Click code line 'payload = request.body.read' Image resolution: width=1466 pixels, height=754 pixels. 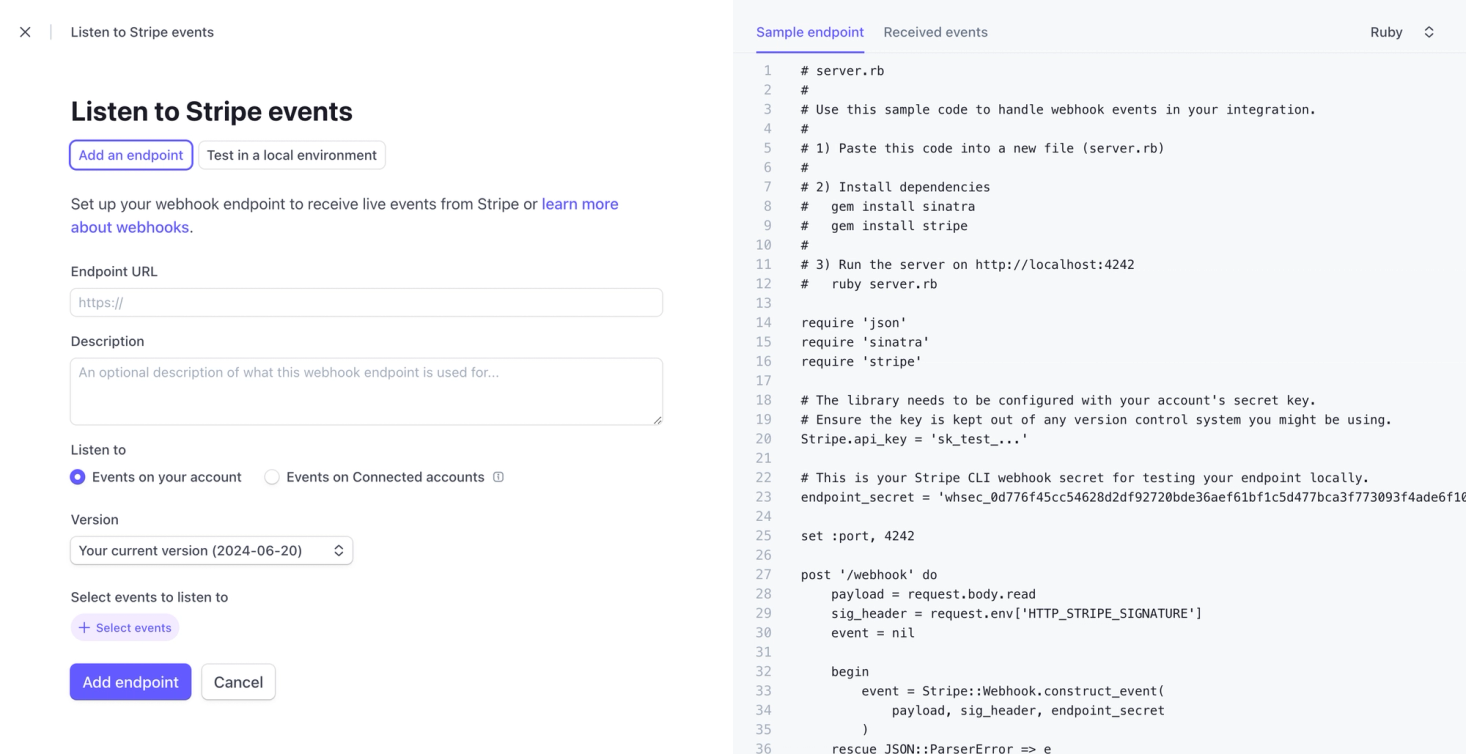click(x=933, y=594)
